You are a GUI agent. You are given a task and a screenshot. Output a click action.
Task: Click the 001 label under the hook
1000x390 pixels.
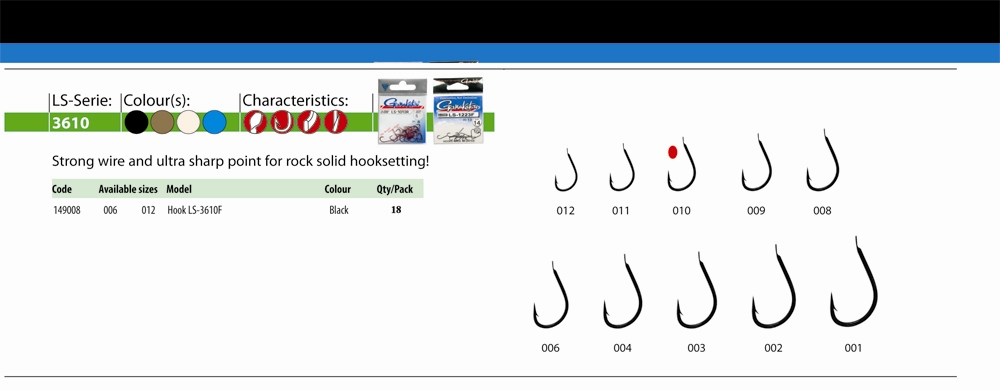click(853, 348)
